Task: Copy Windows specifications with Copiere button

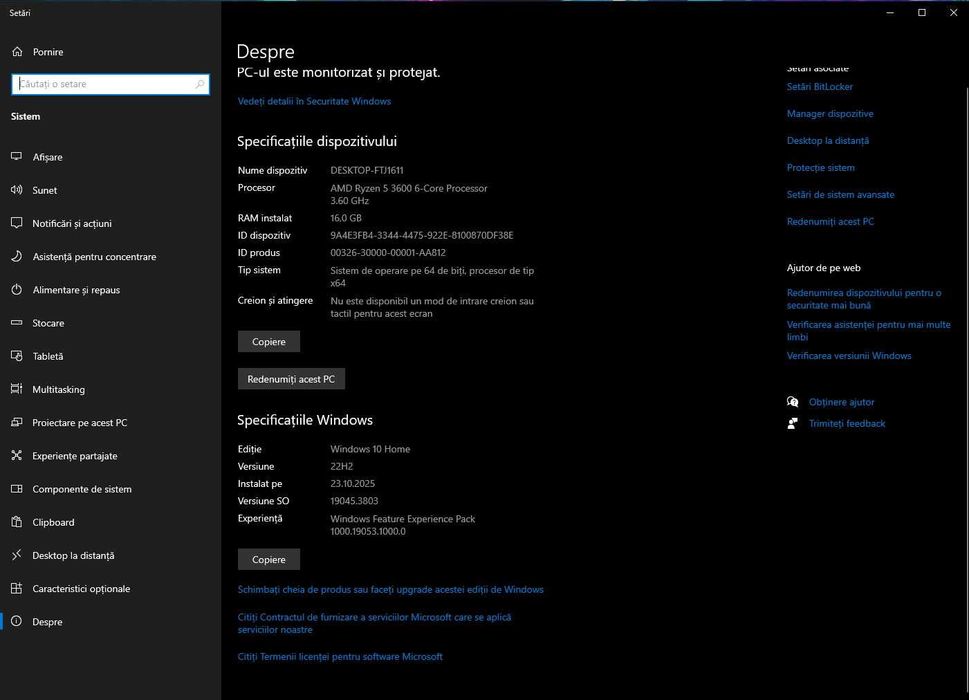Action: click(269, 559)
